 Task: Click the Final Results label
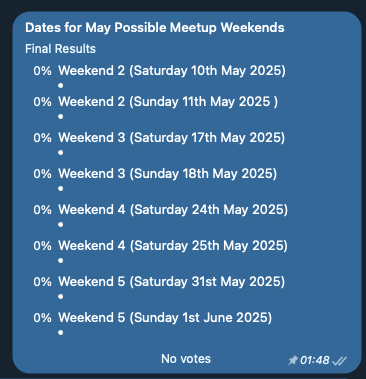(x=60, y=49)
